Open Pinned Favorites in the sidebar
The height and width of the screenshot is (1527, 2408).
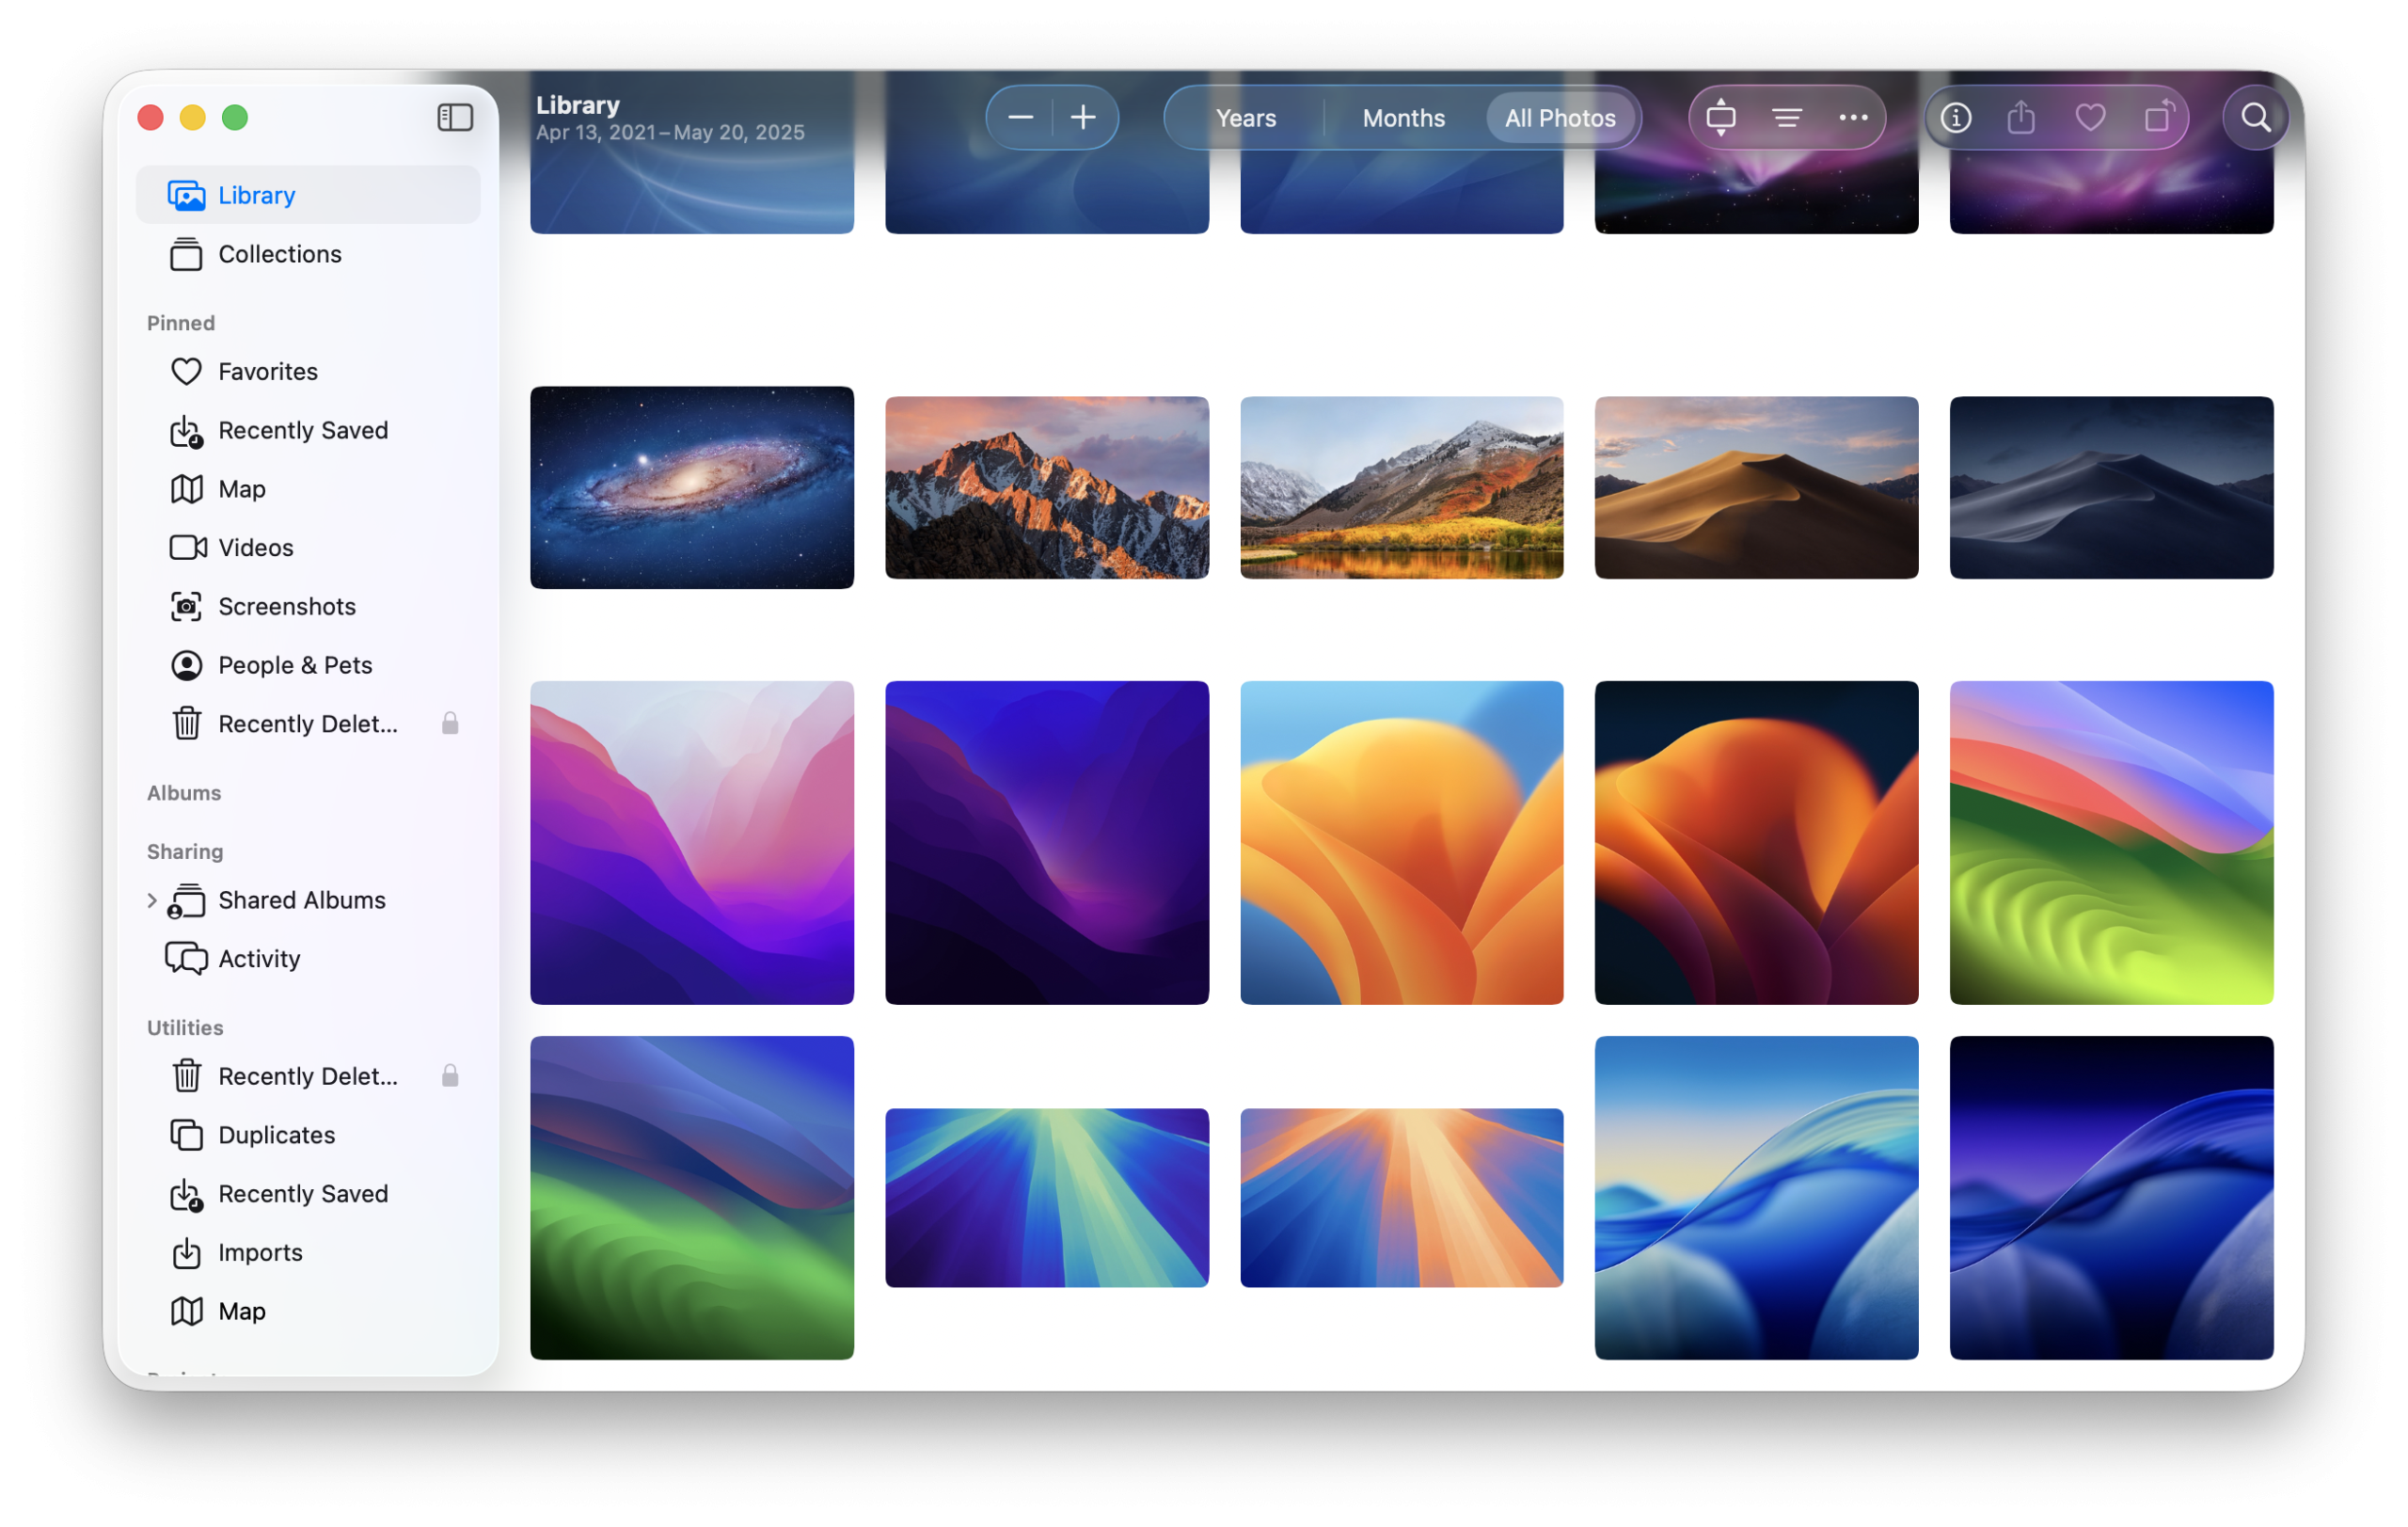pyautogui.click(x=267, y=371)
